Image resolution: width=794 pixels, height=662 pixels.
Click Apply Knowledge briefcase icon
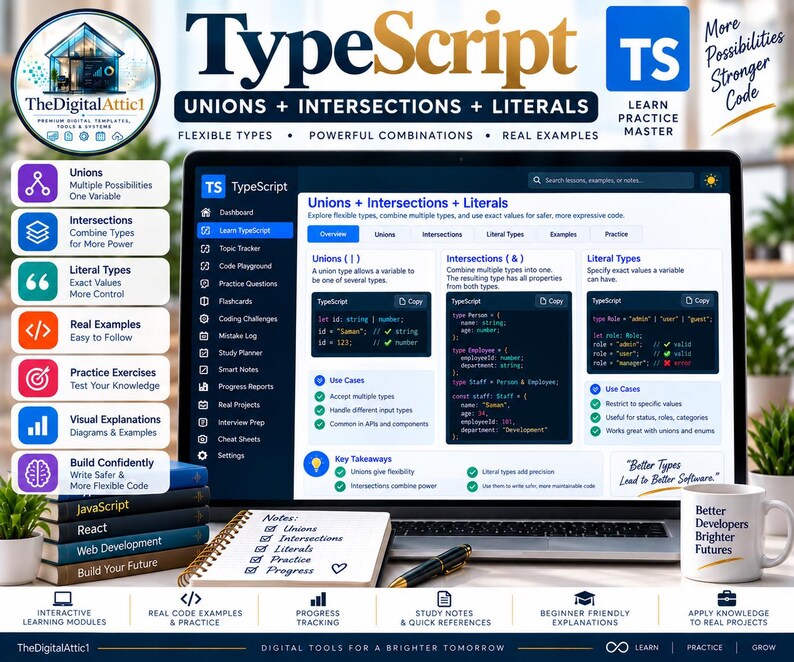pyautogui.click(x=727, y=599)
